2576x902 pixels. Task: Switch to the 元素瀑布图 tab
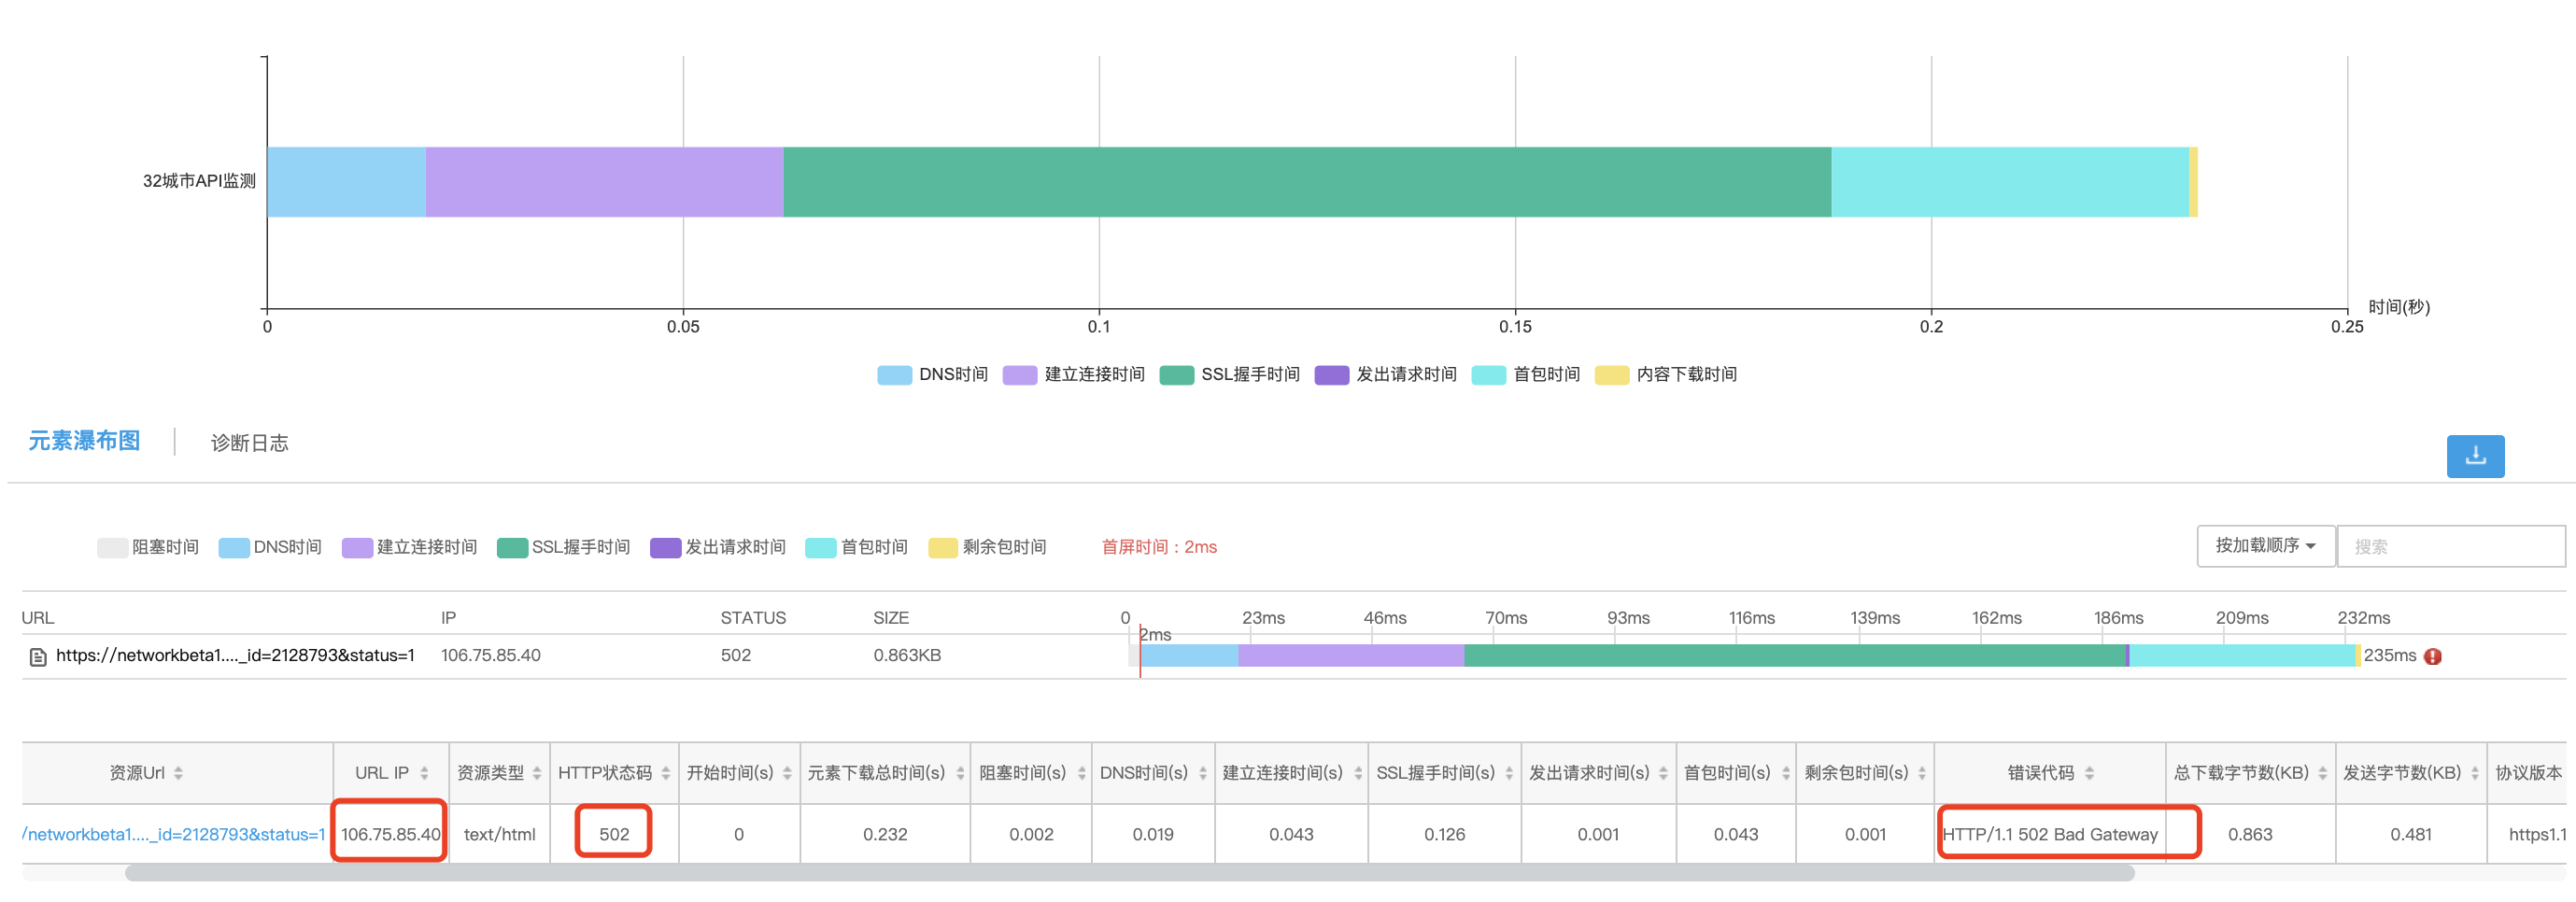[84, 441]
